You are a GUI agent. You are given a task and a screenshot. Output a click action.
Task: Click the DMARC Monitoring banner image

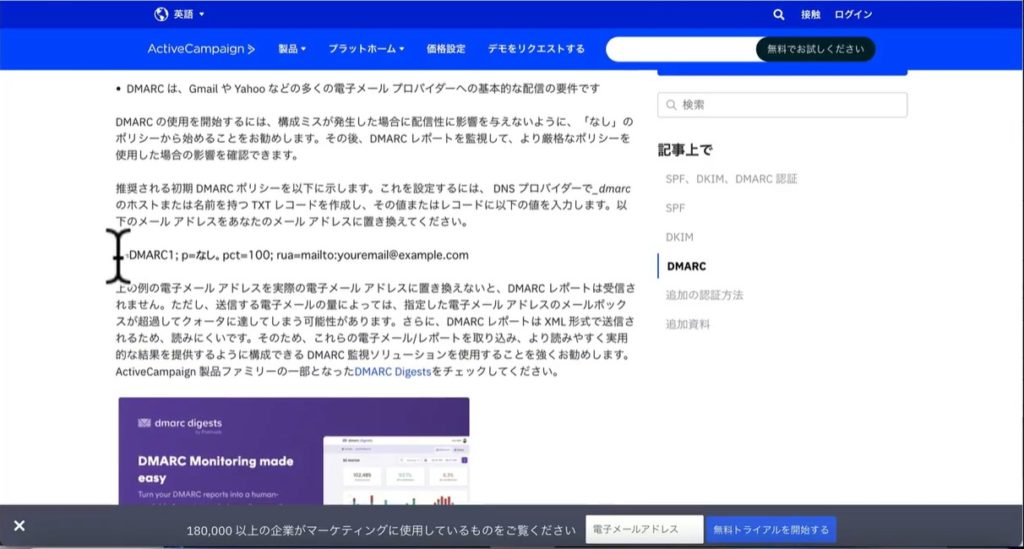(293, 450)
